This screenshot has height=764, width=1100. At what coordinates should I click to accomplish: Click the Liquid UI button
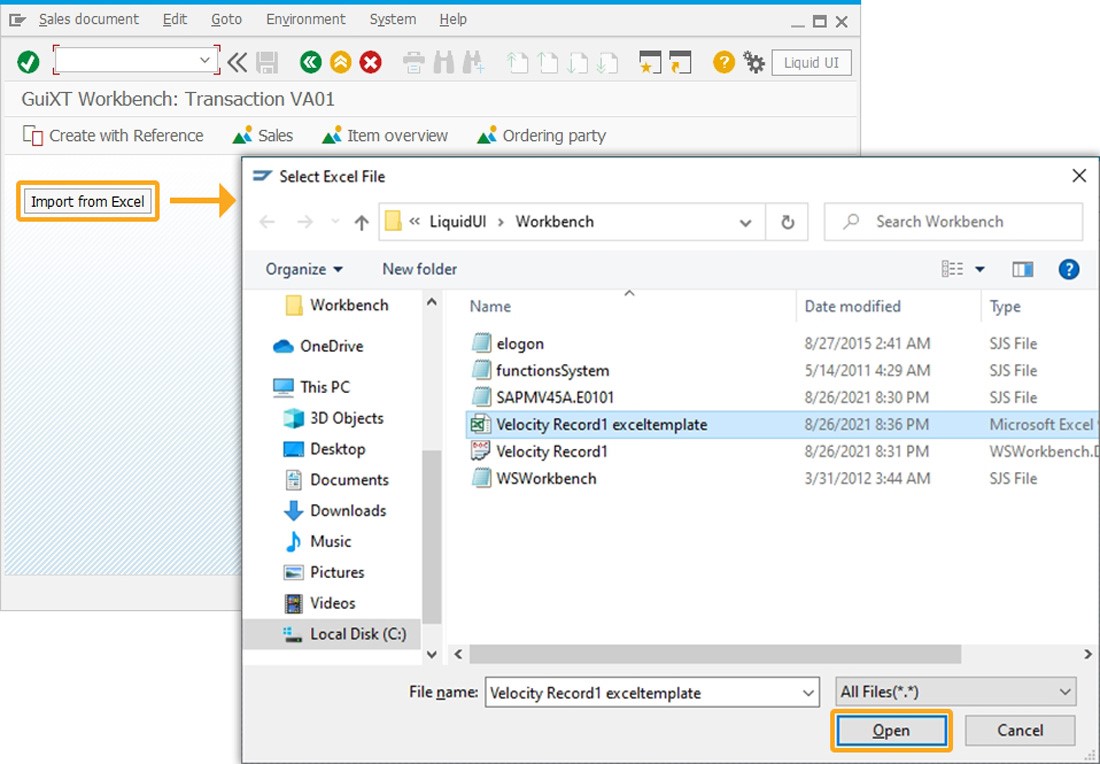pos(811,62)
